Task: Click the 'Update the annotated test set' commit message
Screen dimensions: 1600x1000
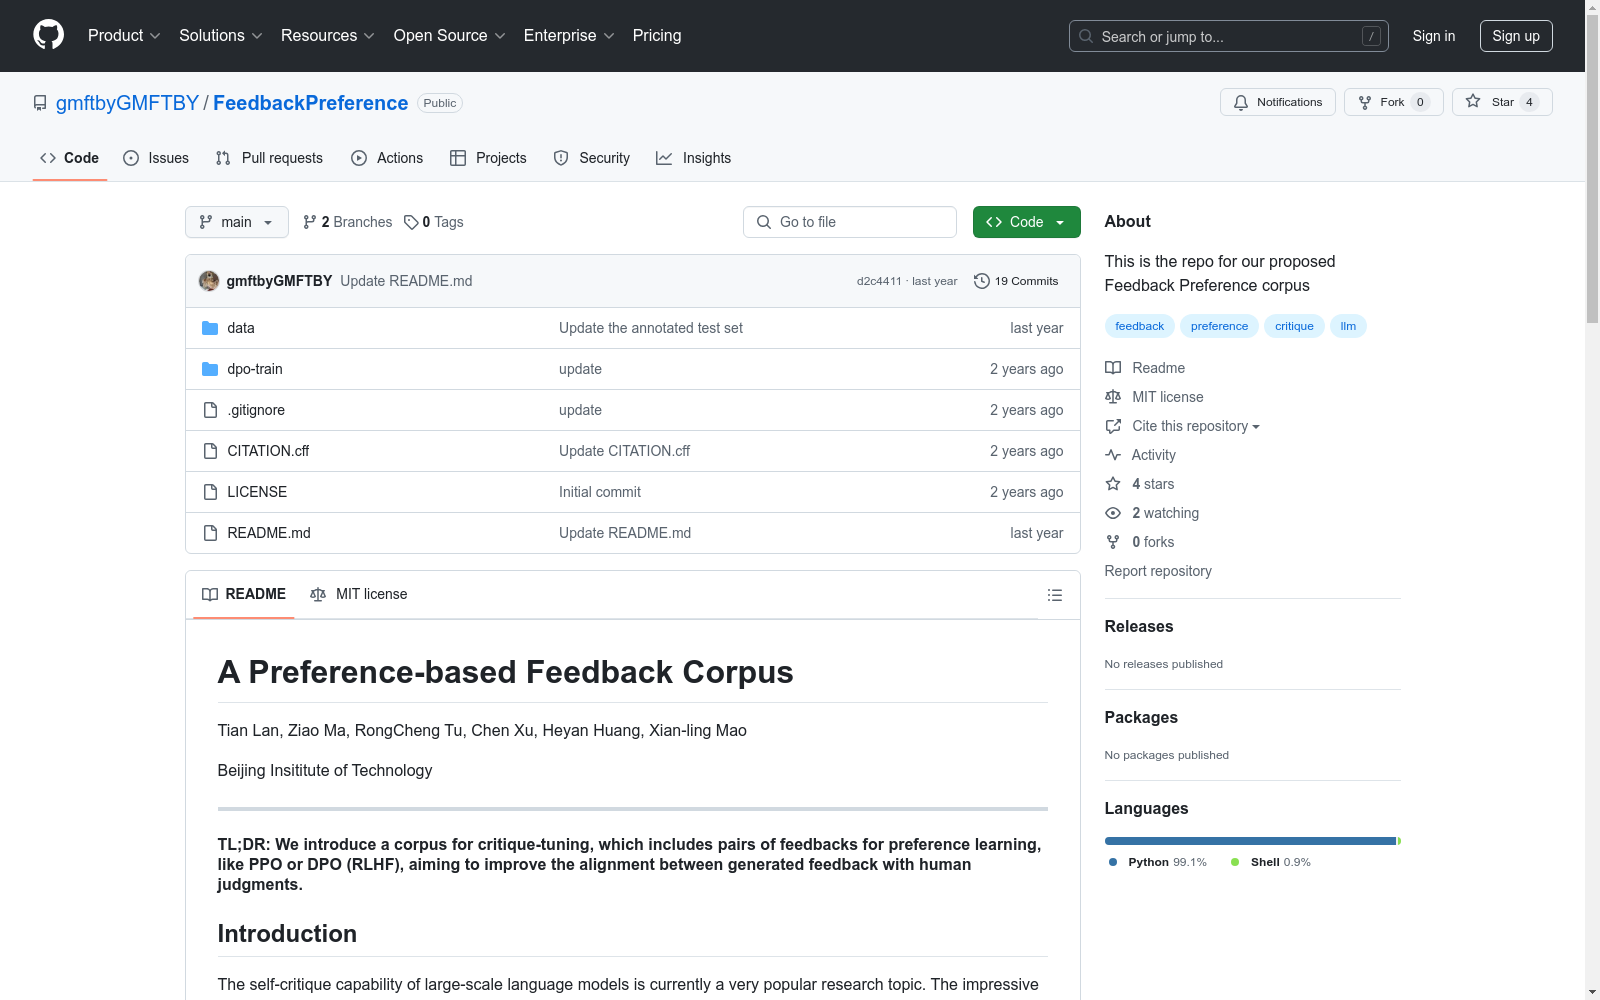Action: point(651,328)
